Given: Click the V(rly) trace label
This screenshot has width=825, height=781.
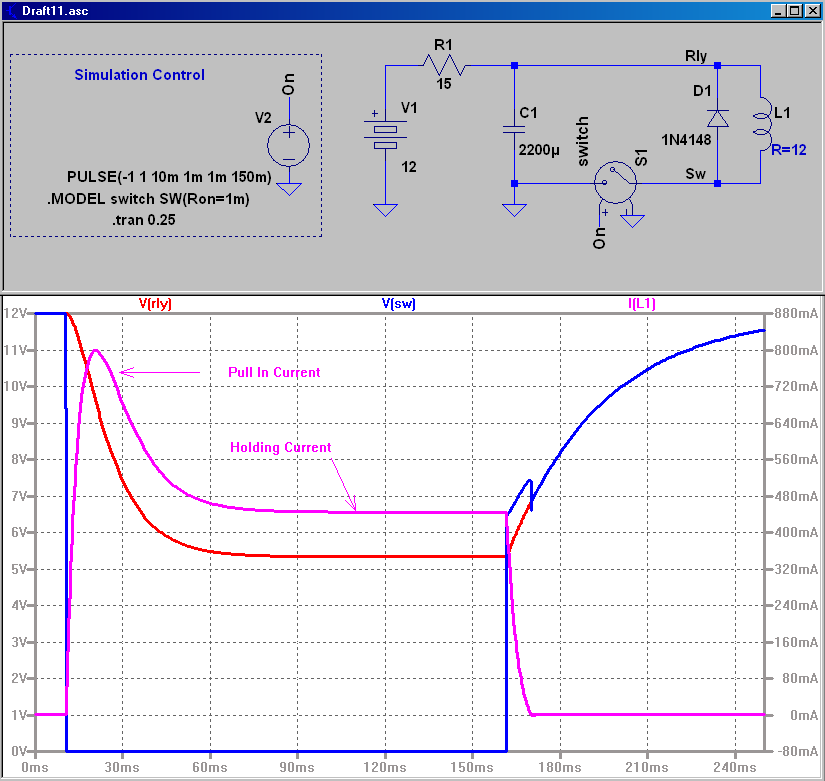Looking at the screenshot, I should click(x=155, y=304).
